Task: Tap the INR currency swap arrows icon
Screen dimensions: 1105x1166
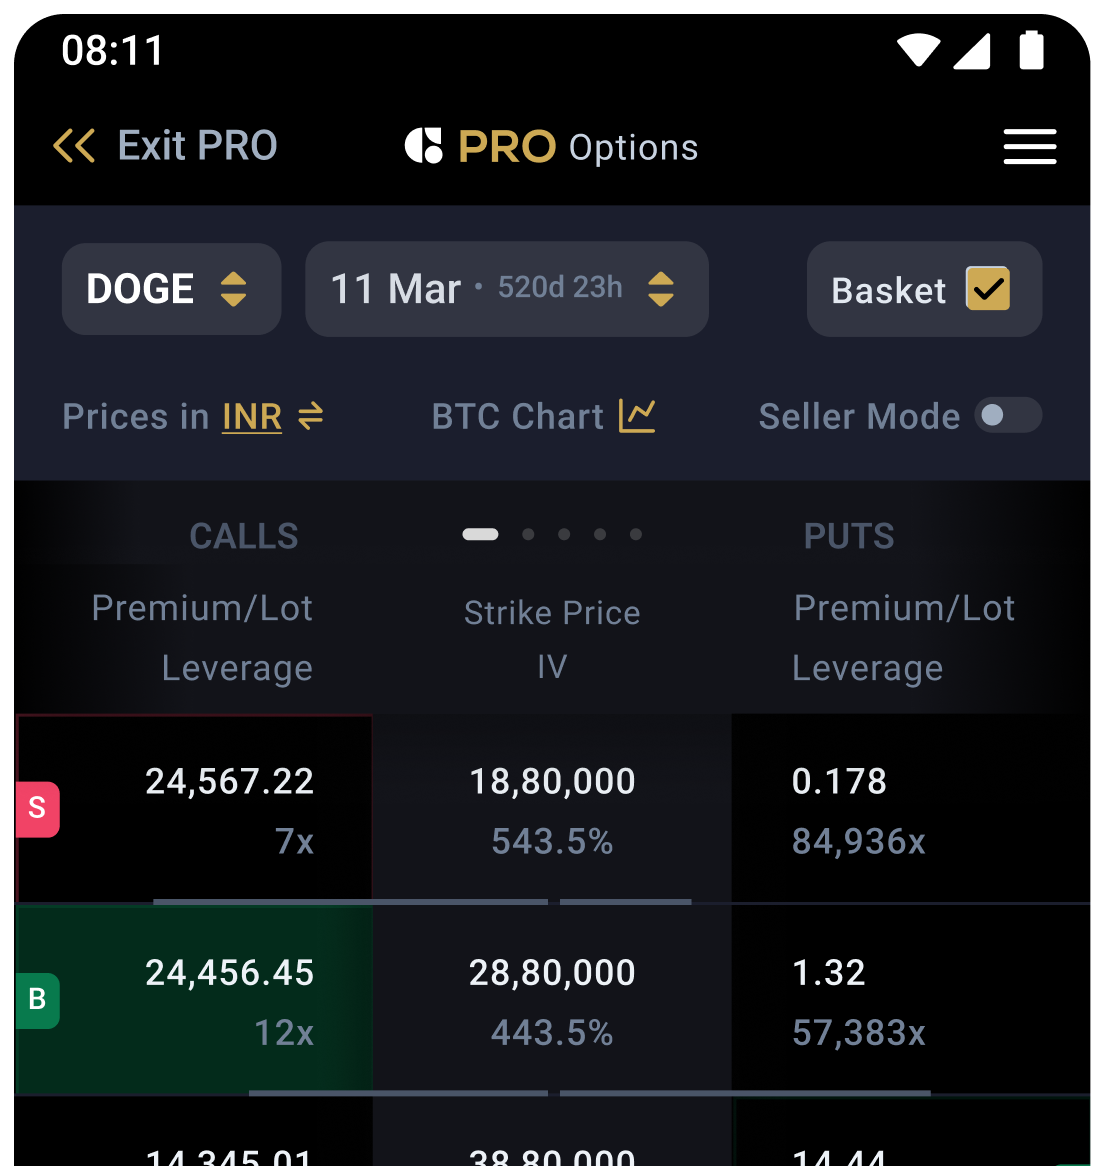Action: 311,416
